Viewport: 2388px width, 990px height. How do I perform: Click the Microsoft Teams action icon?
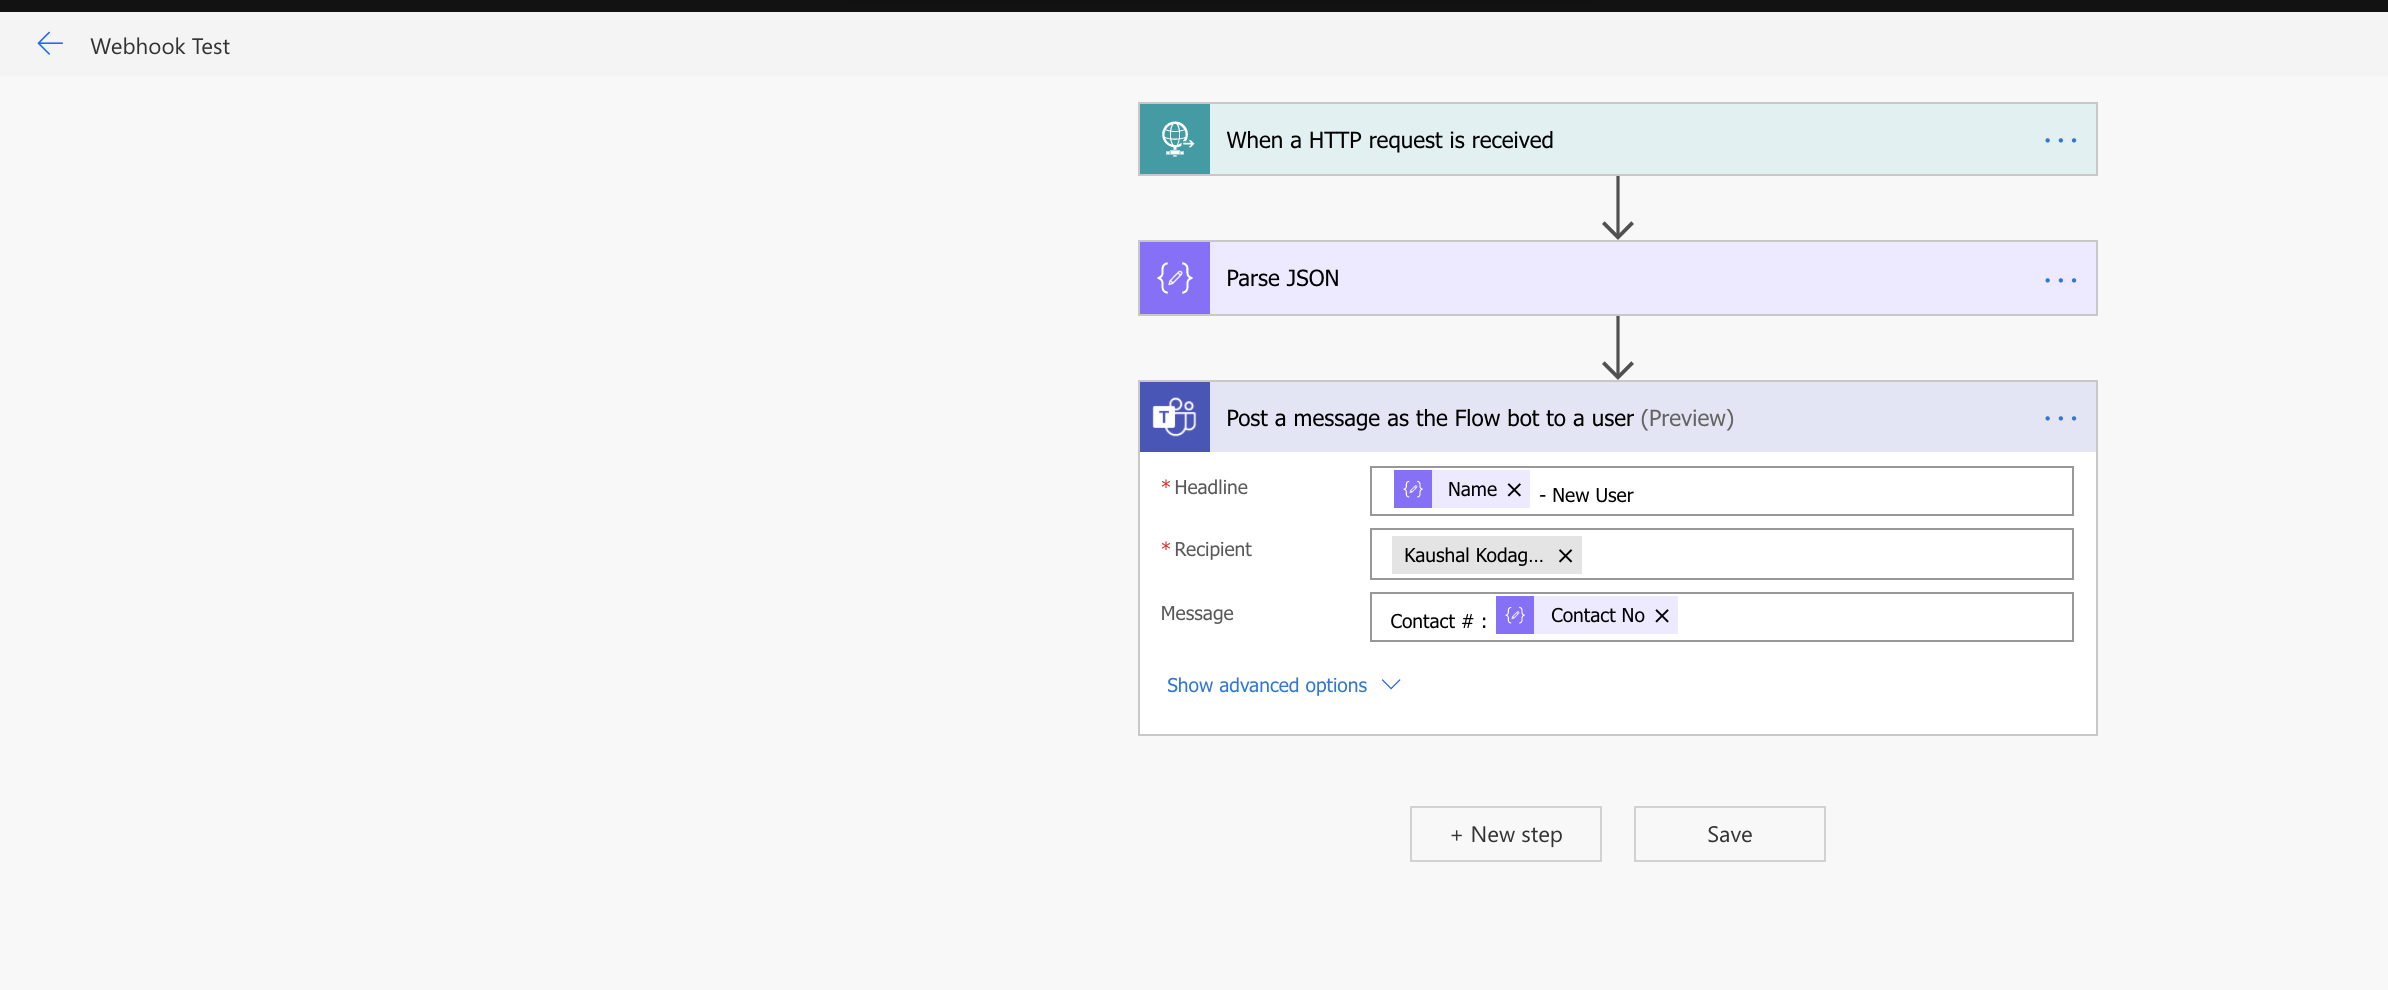pyautogui.click(x=1175, y=417)
